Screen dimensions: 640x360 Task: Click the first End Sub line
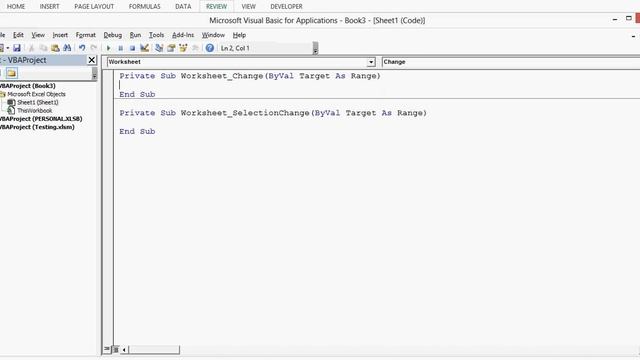[137, 94]
